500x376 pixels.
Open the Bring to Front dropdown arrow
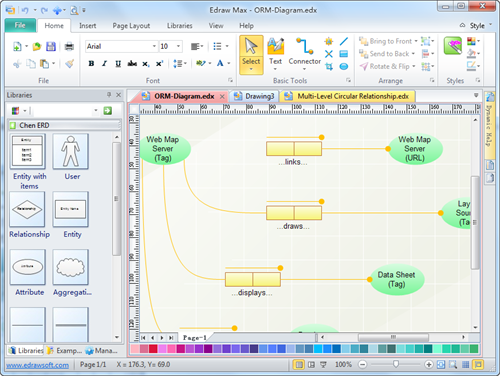tap(416, 41)
